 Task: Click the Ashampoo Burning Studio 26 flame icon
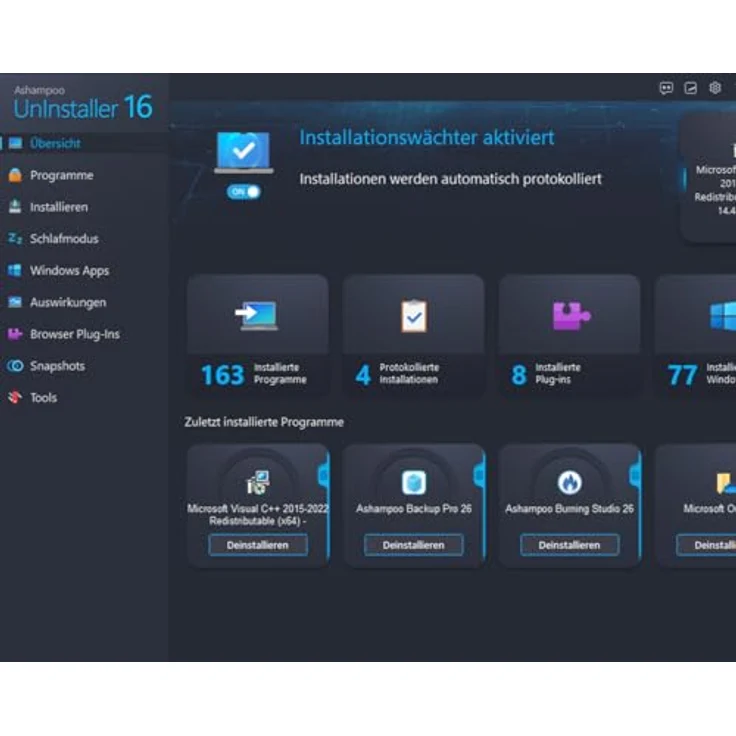coord(569,482)
